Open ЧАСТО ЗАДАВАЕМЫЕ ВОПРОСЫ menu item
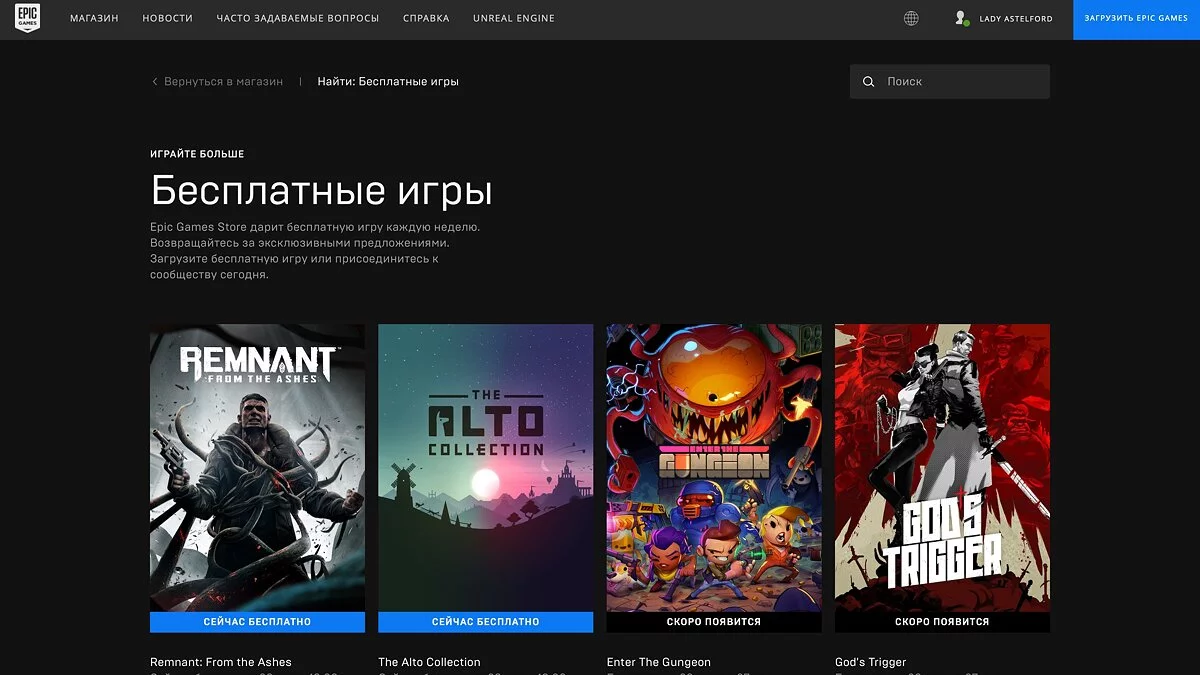Viewport: 1200px width, 675px height. tap(298, 18)
